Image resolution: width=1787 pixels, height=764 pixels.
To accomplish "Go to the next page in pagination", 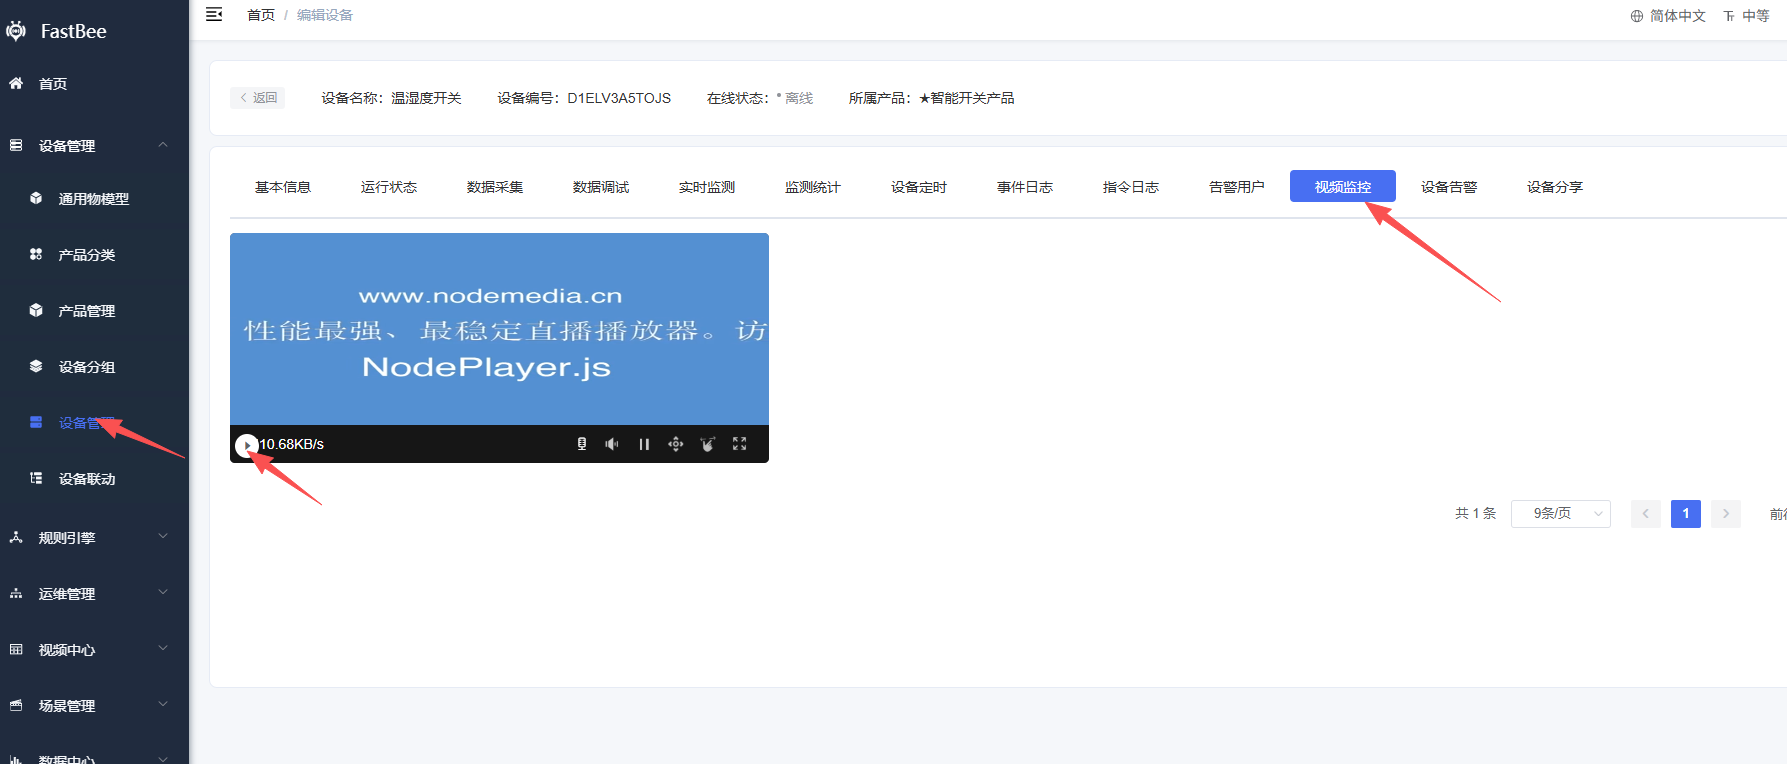I will pyautogui.click(x=1726, y=514).
